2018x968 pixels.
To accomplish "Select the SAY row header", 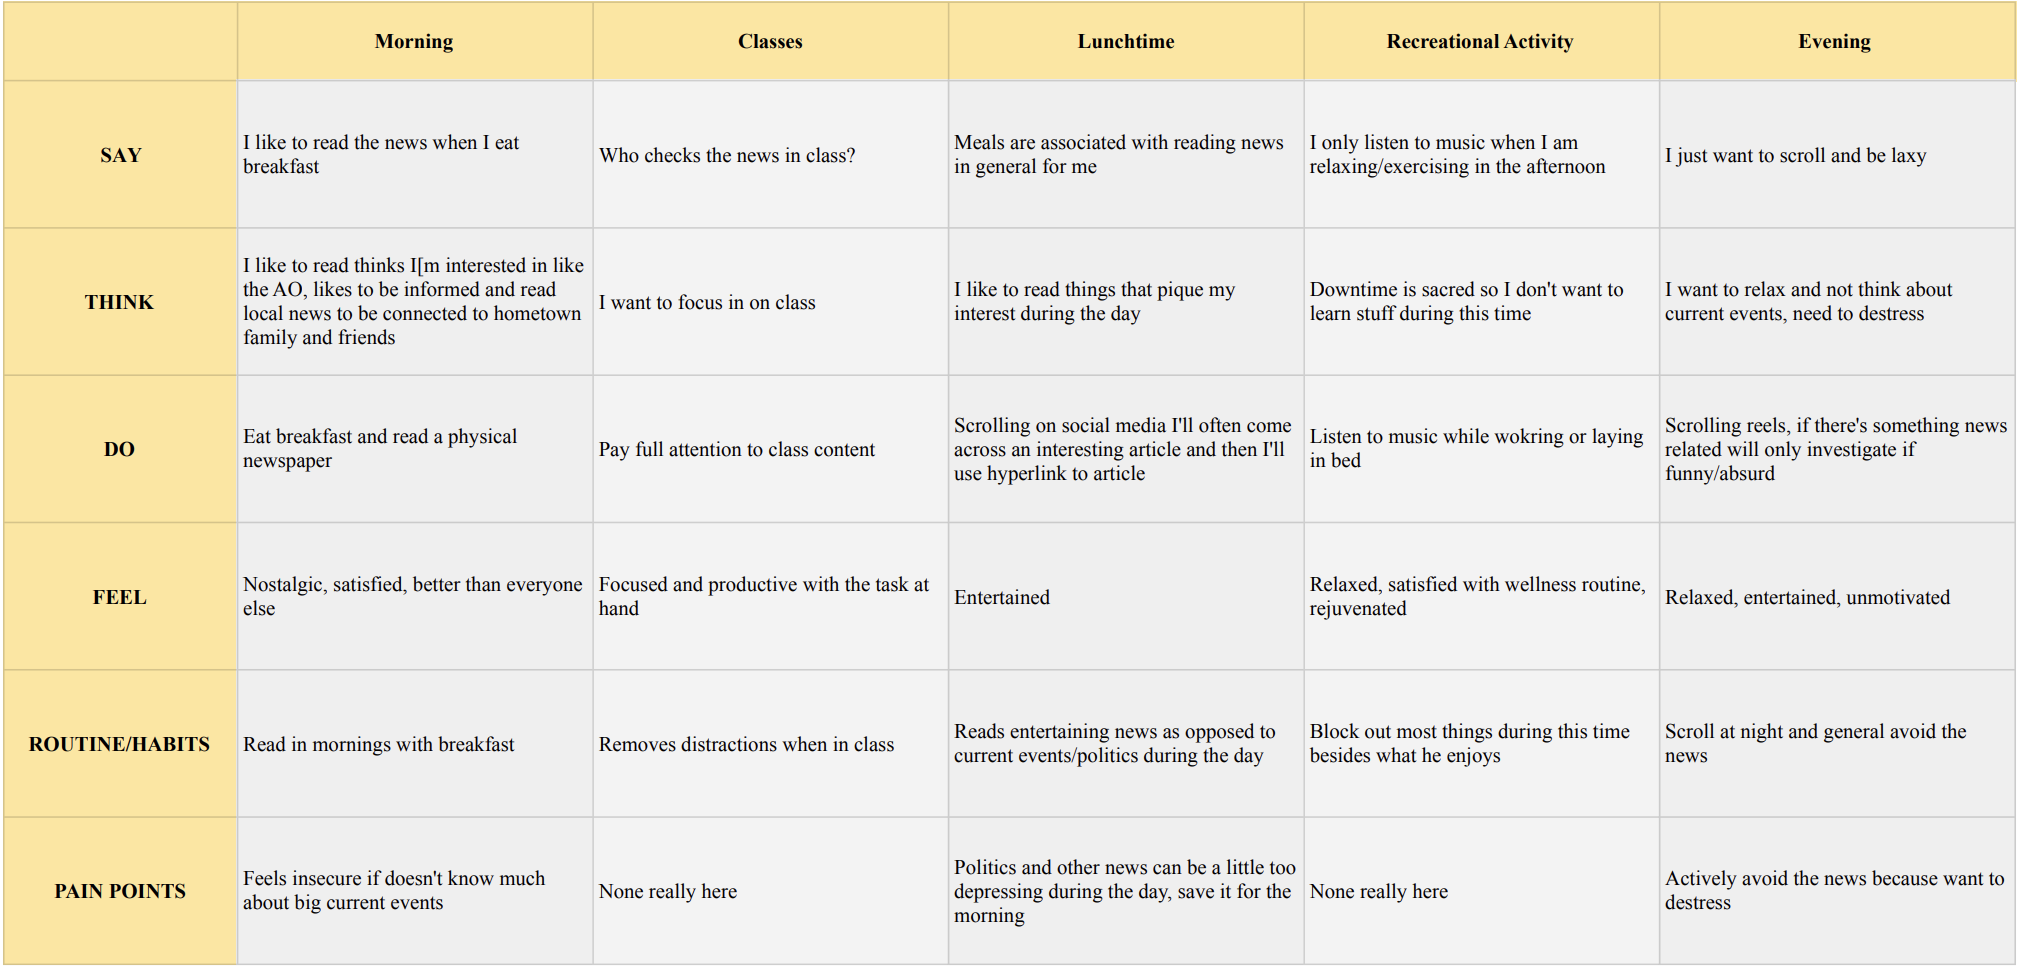I will [x=120, y=155].
